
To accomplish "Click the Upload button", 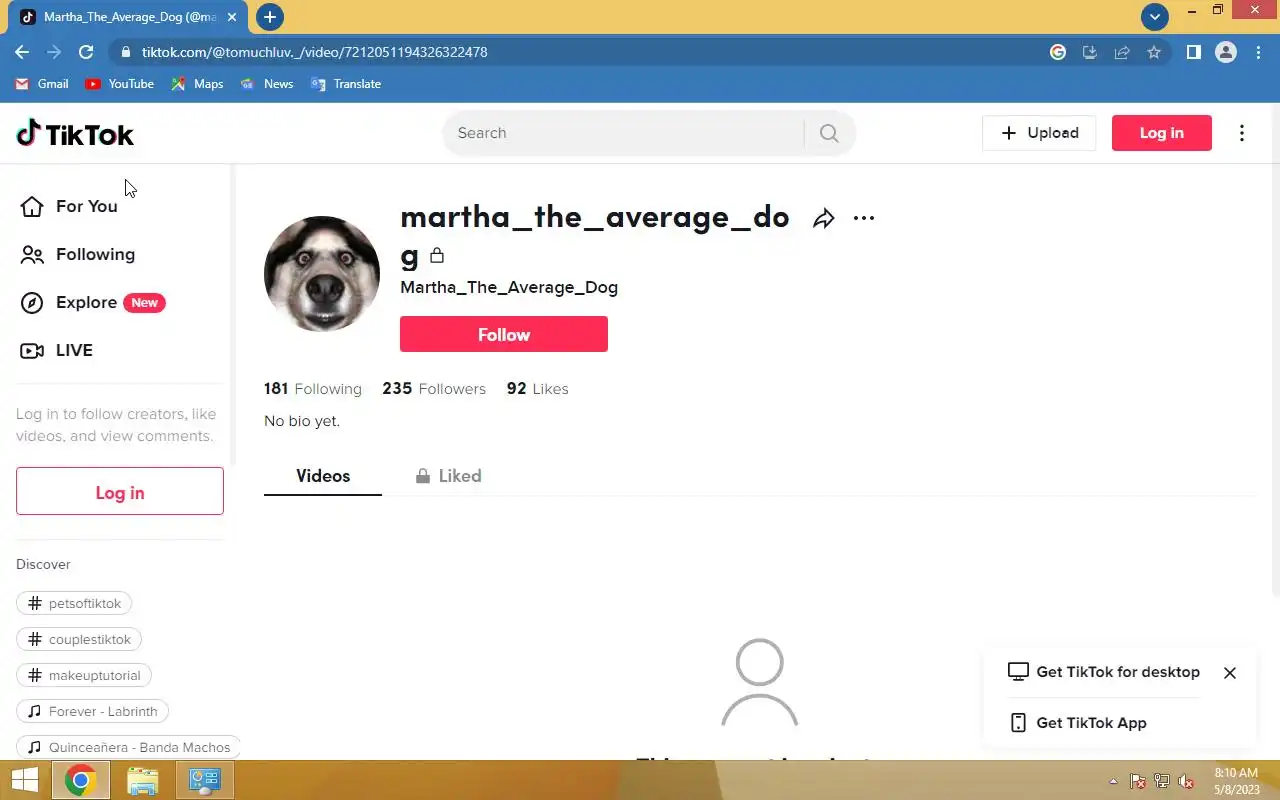I will tap(1039, 133).
